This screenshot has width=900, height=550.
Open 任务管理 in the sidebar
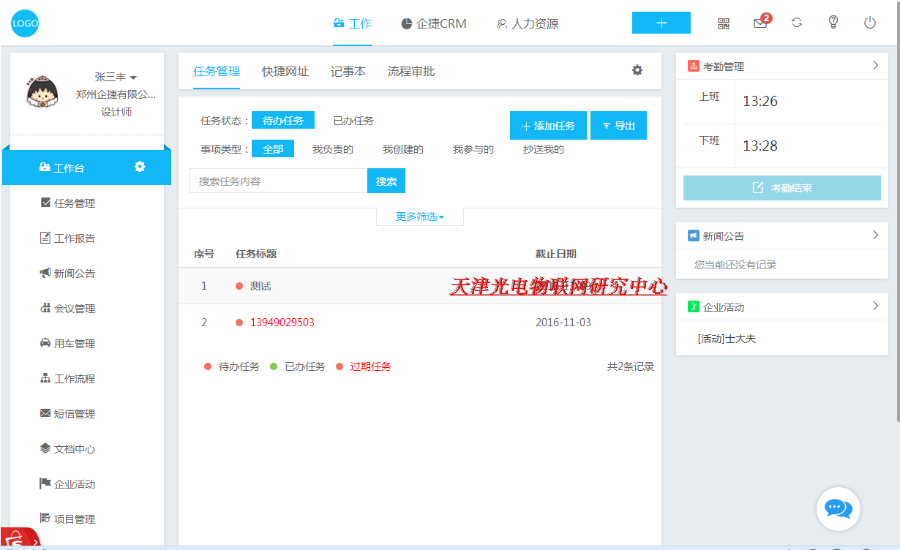point(68,203)
